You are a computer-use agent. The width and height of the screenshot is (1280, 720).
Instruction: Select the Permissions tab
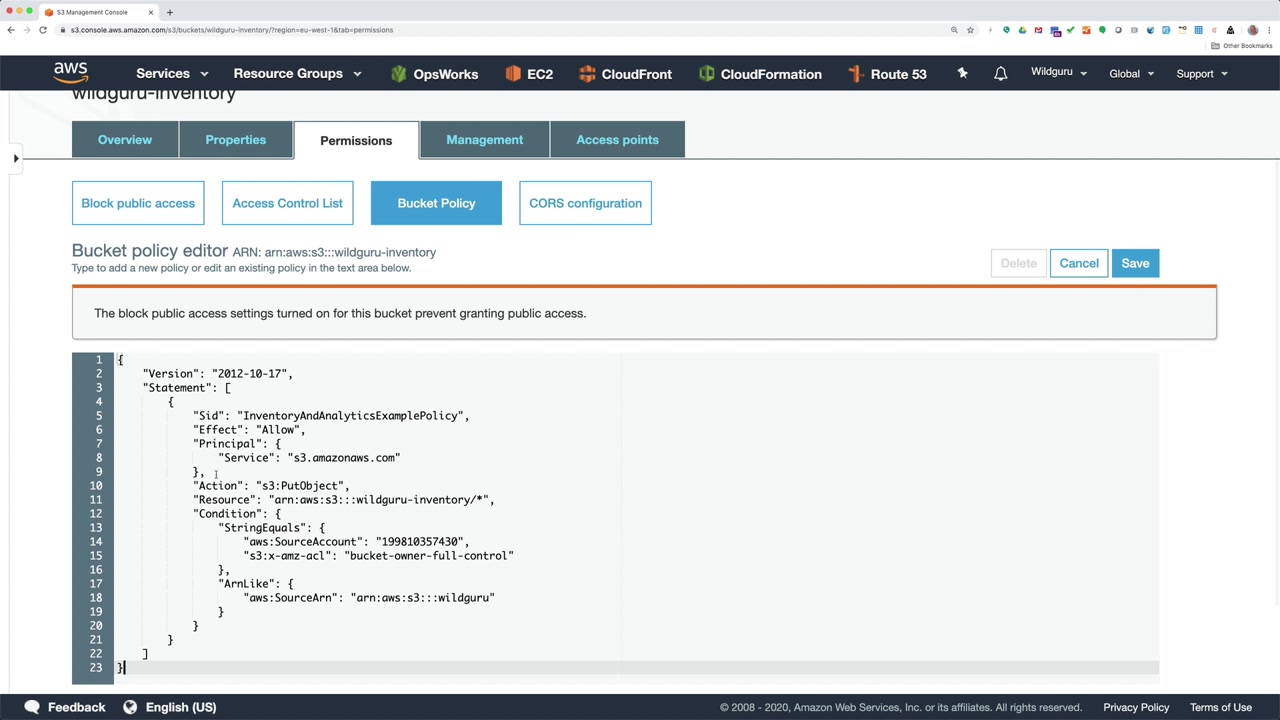356,140
